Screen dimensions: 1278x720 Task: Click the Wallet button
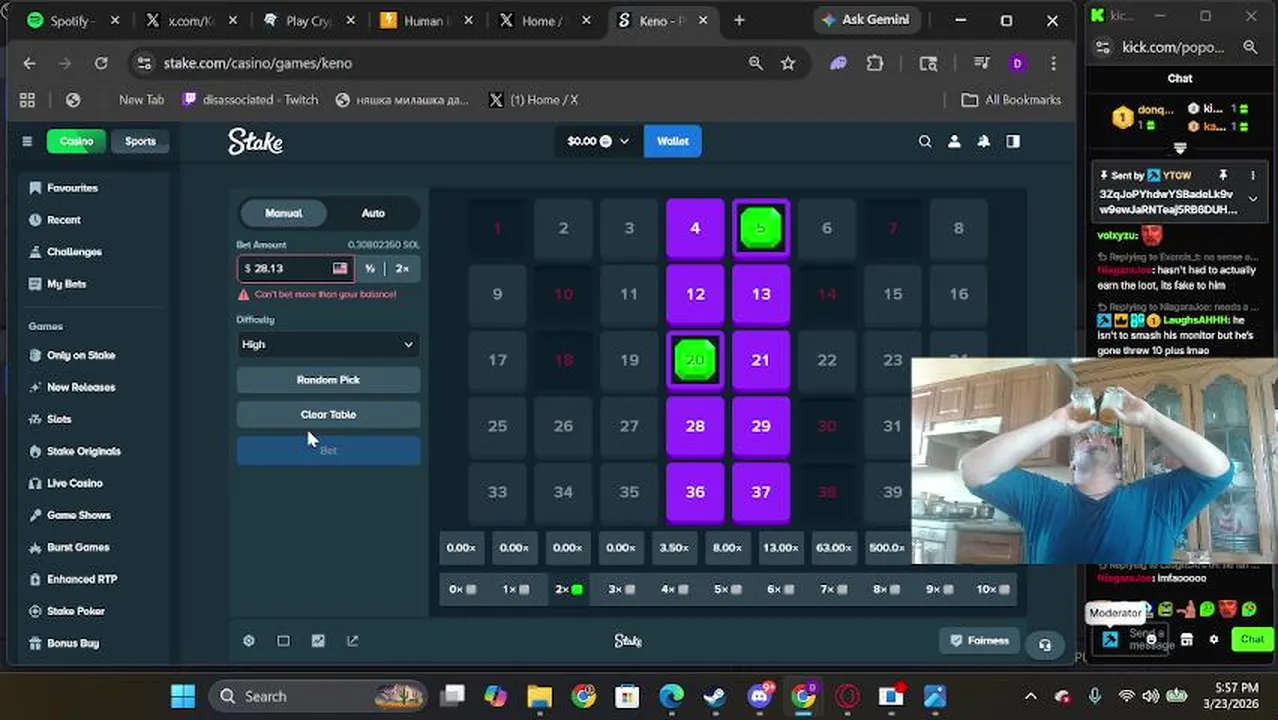click(x=673, y=141)
